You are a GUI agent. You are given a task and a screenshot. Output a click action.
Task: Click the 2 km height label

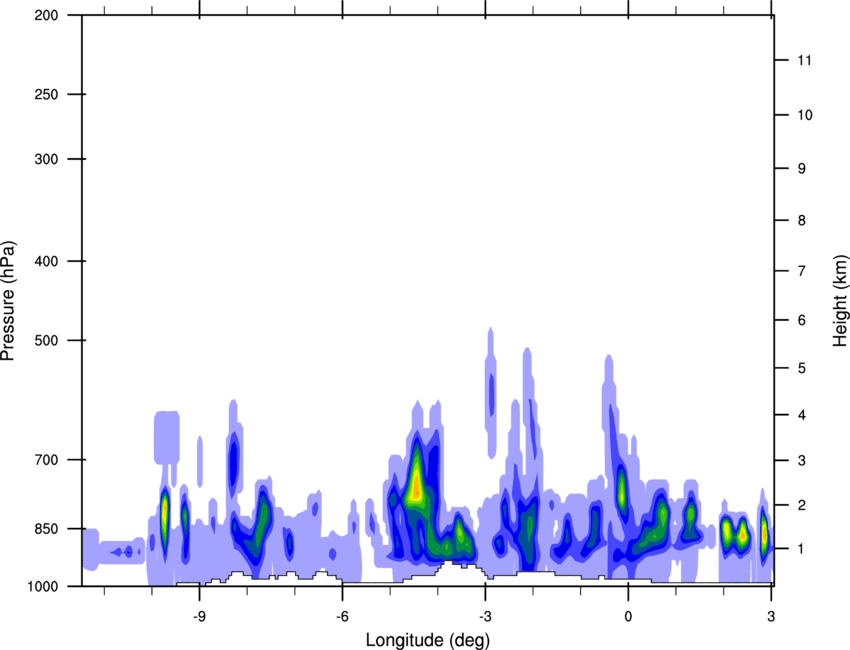(802, 505)
